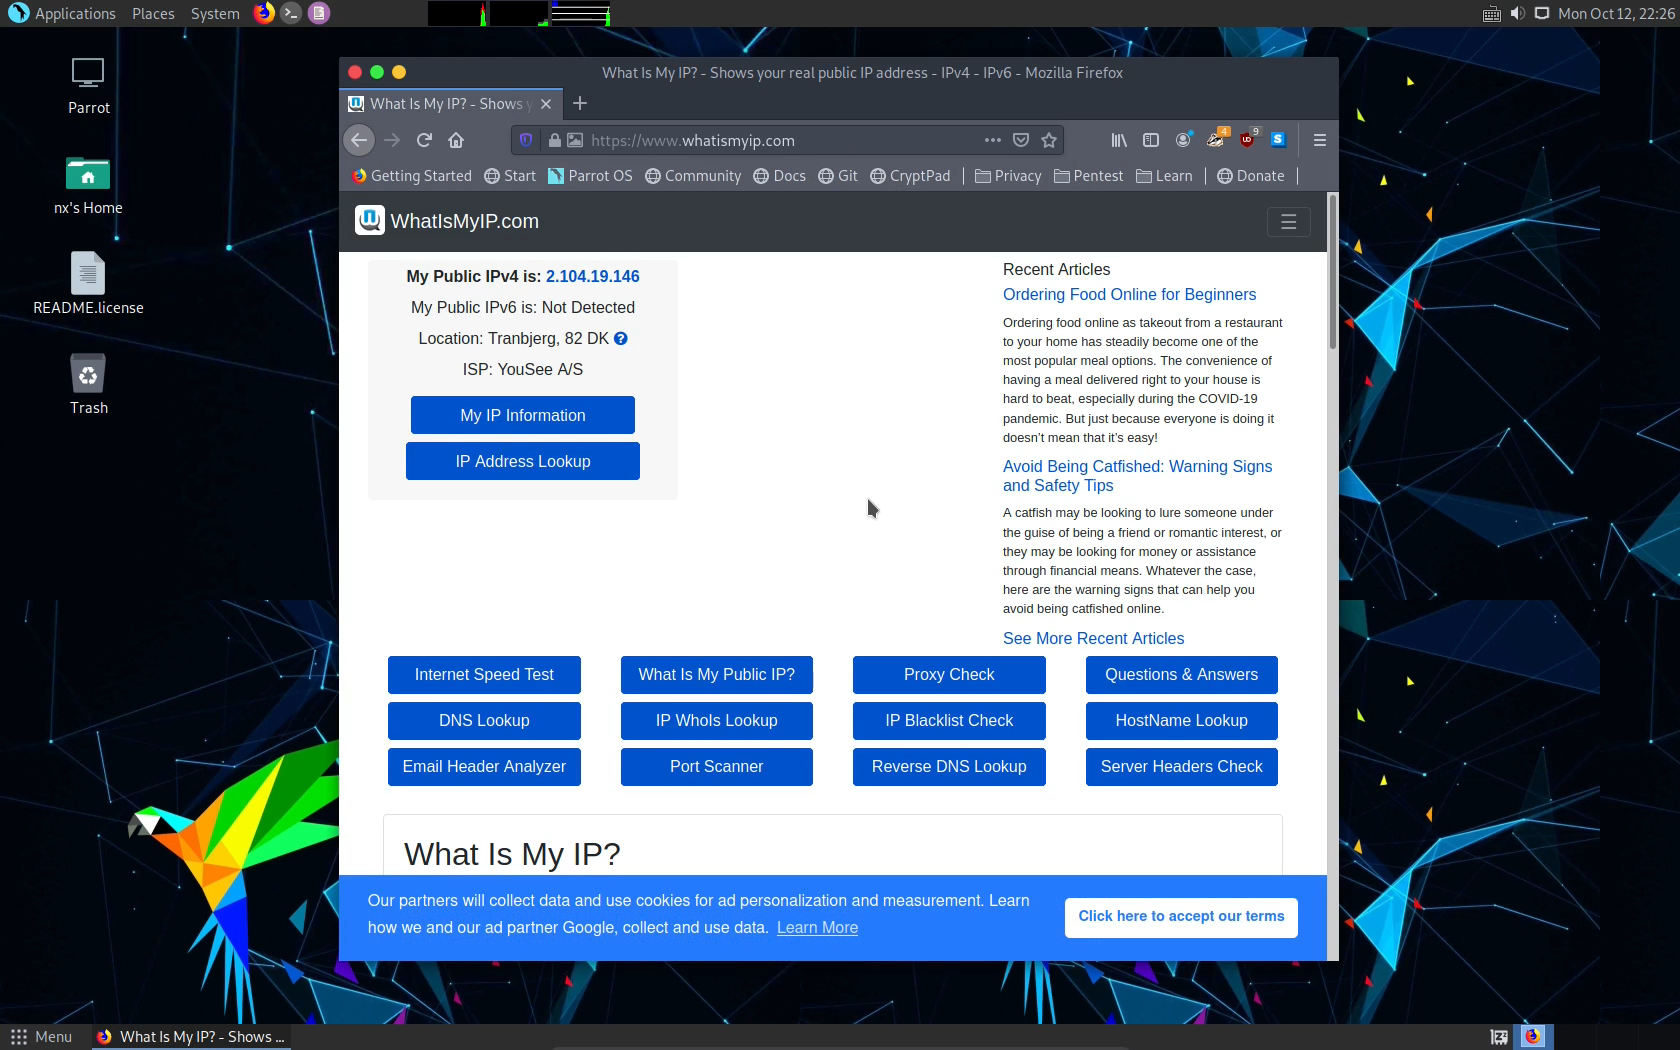The width and height of the screenshot is (1680, 1050).
Task: Toggle WhatIsMyIP site navigation menu
Action: tap(1288, 222)
